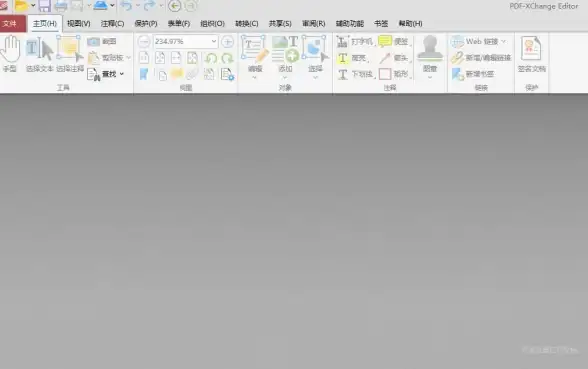This screenshot has height=369, width=588.
Task: Open dropdown arrow next to Scan icon
Action: tap(112, 6)
